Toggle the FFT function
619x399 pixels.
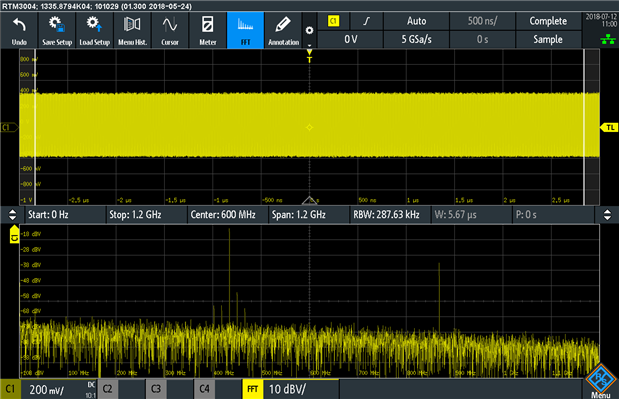point(246,30)
